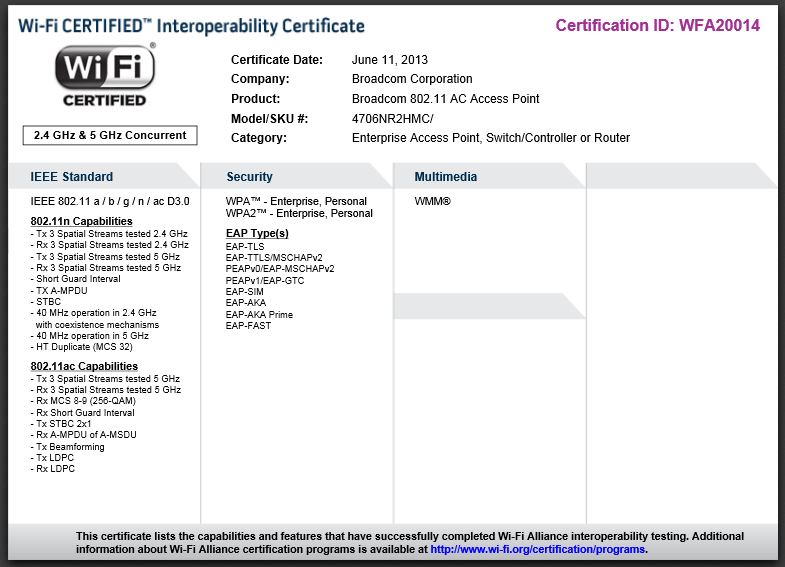Click the Model/SKU #: label

pyautogui.click(x=269, y=119)
